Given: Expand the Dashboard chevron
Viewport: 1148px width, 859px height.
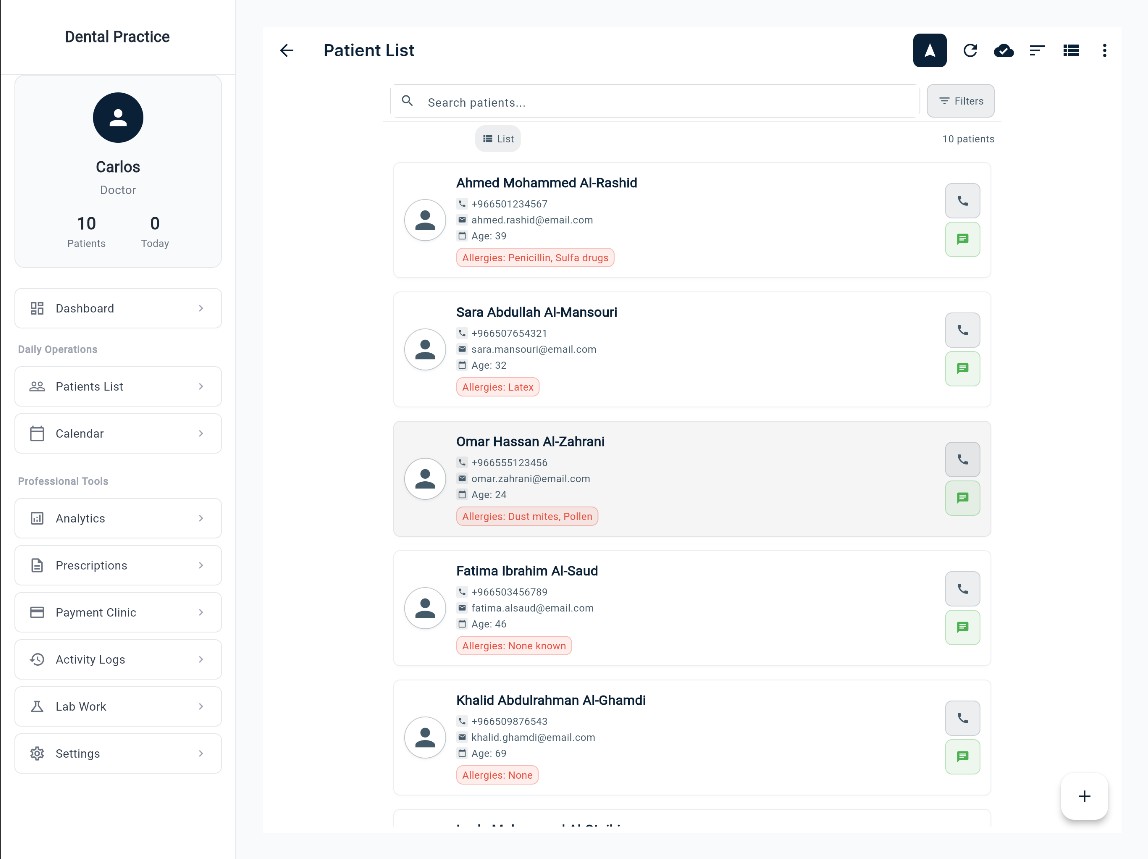Looking at the screenshot, I should [x=201, y=308].
